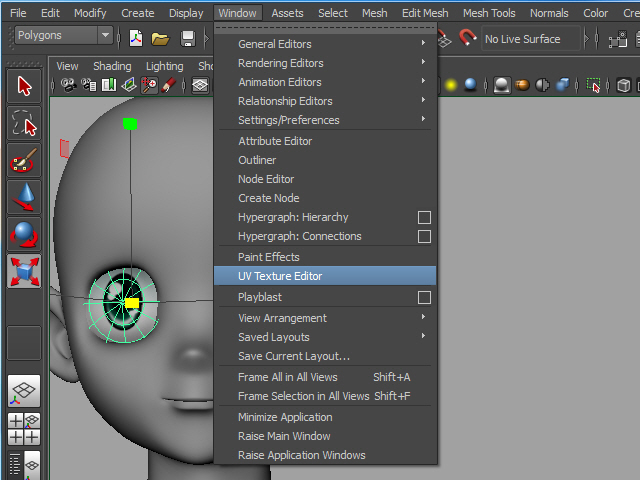Expand the Relationship Editors submenu

pyautogui.click(x=325, y=101)
